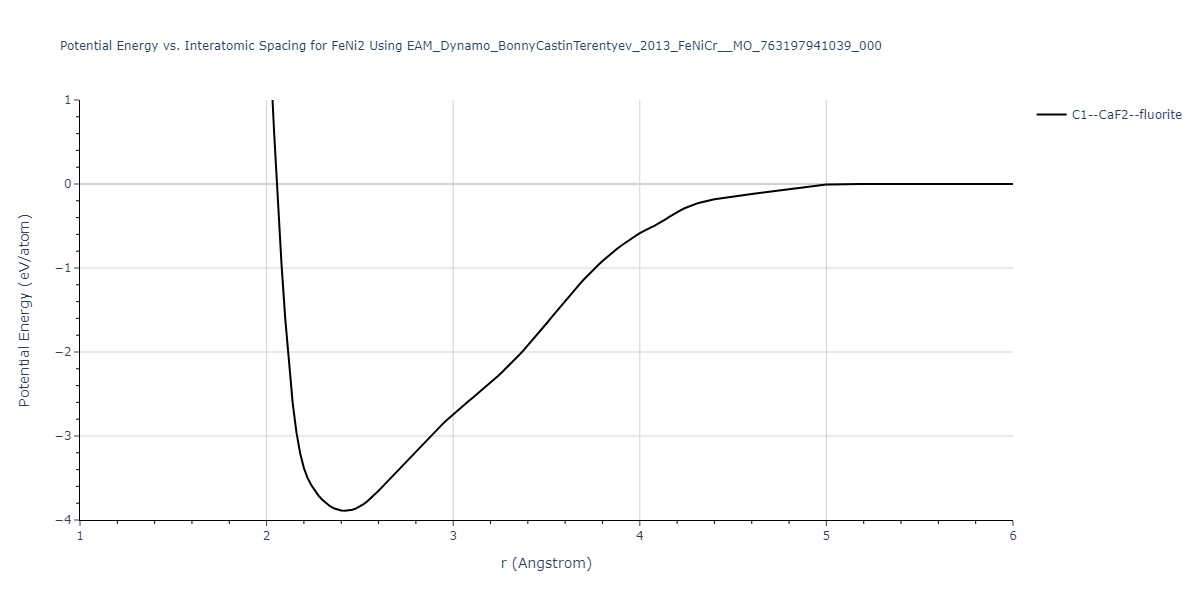
Task: Click the x-axis tick label 5
Action: (826, 536)
